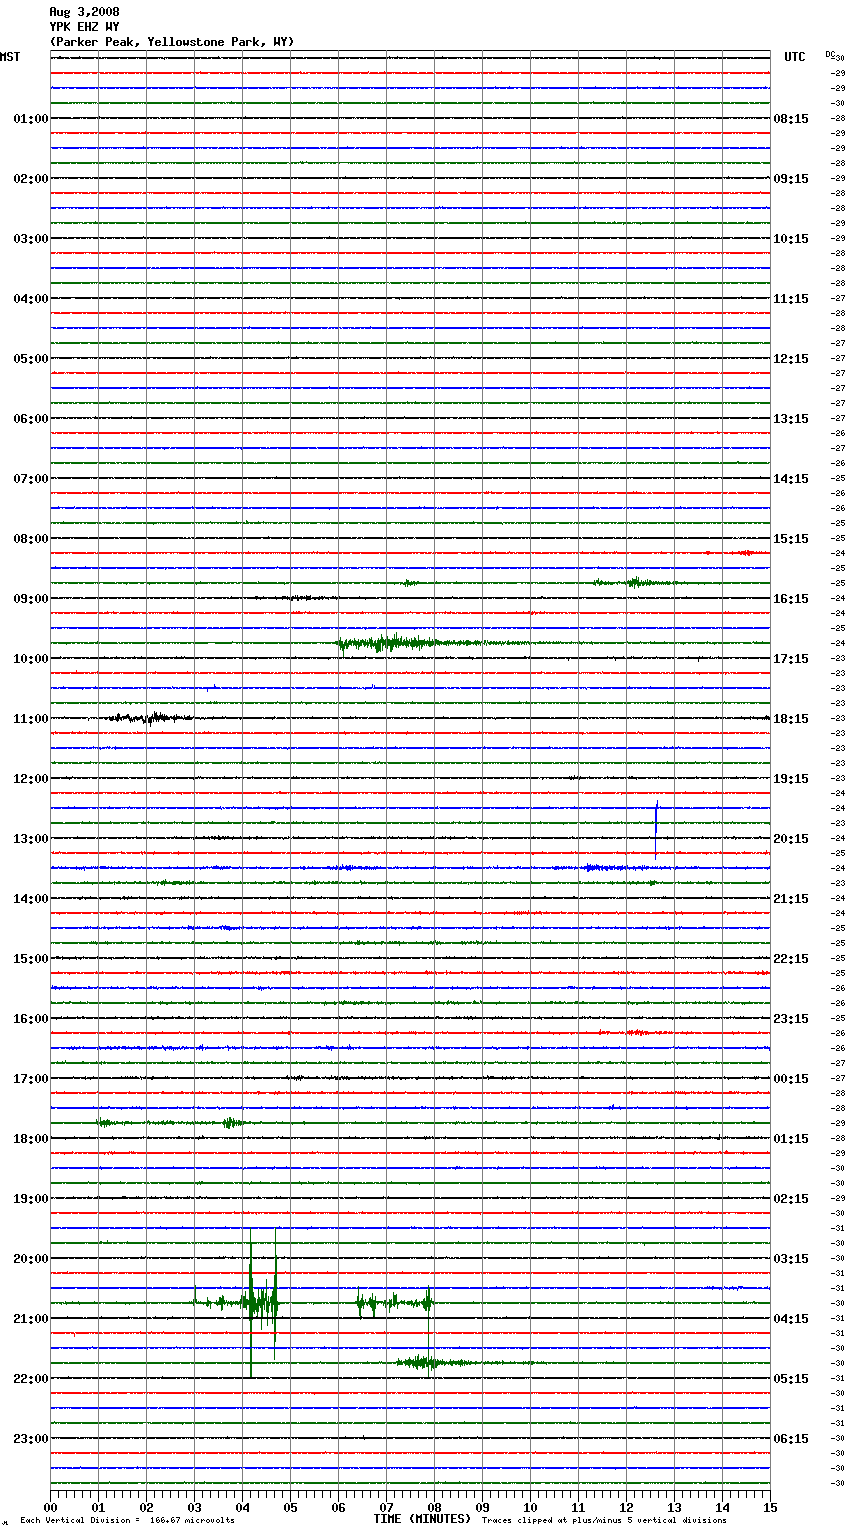Image resolution: width=850 pixels, height=1534 pixels.
Task: Click the "12:15" UTC row label
Action: 791,359
